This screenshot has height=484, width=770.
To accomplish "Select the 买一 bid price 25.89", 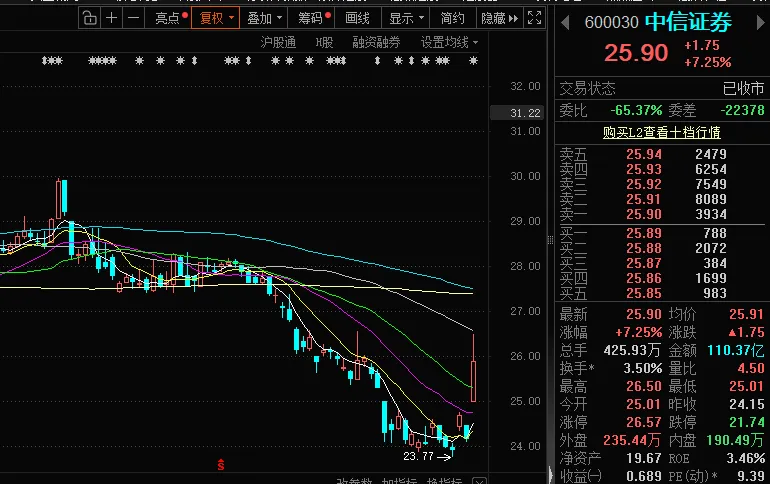I will click(644, 233).
